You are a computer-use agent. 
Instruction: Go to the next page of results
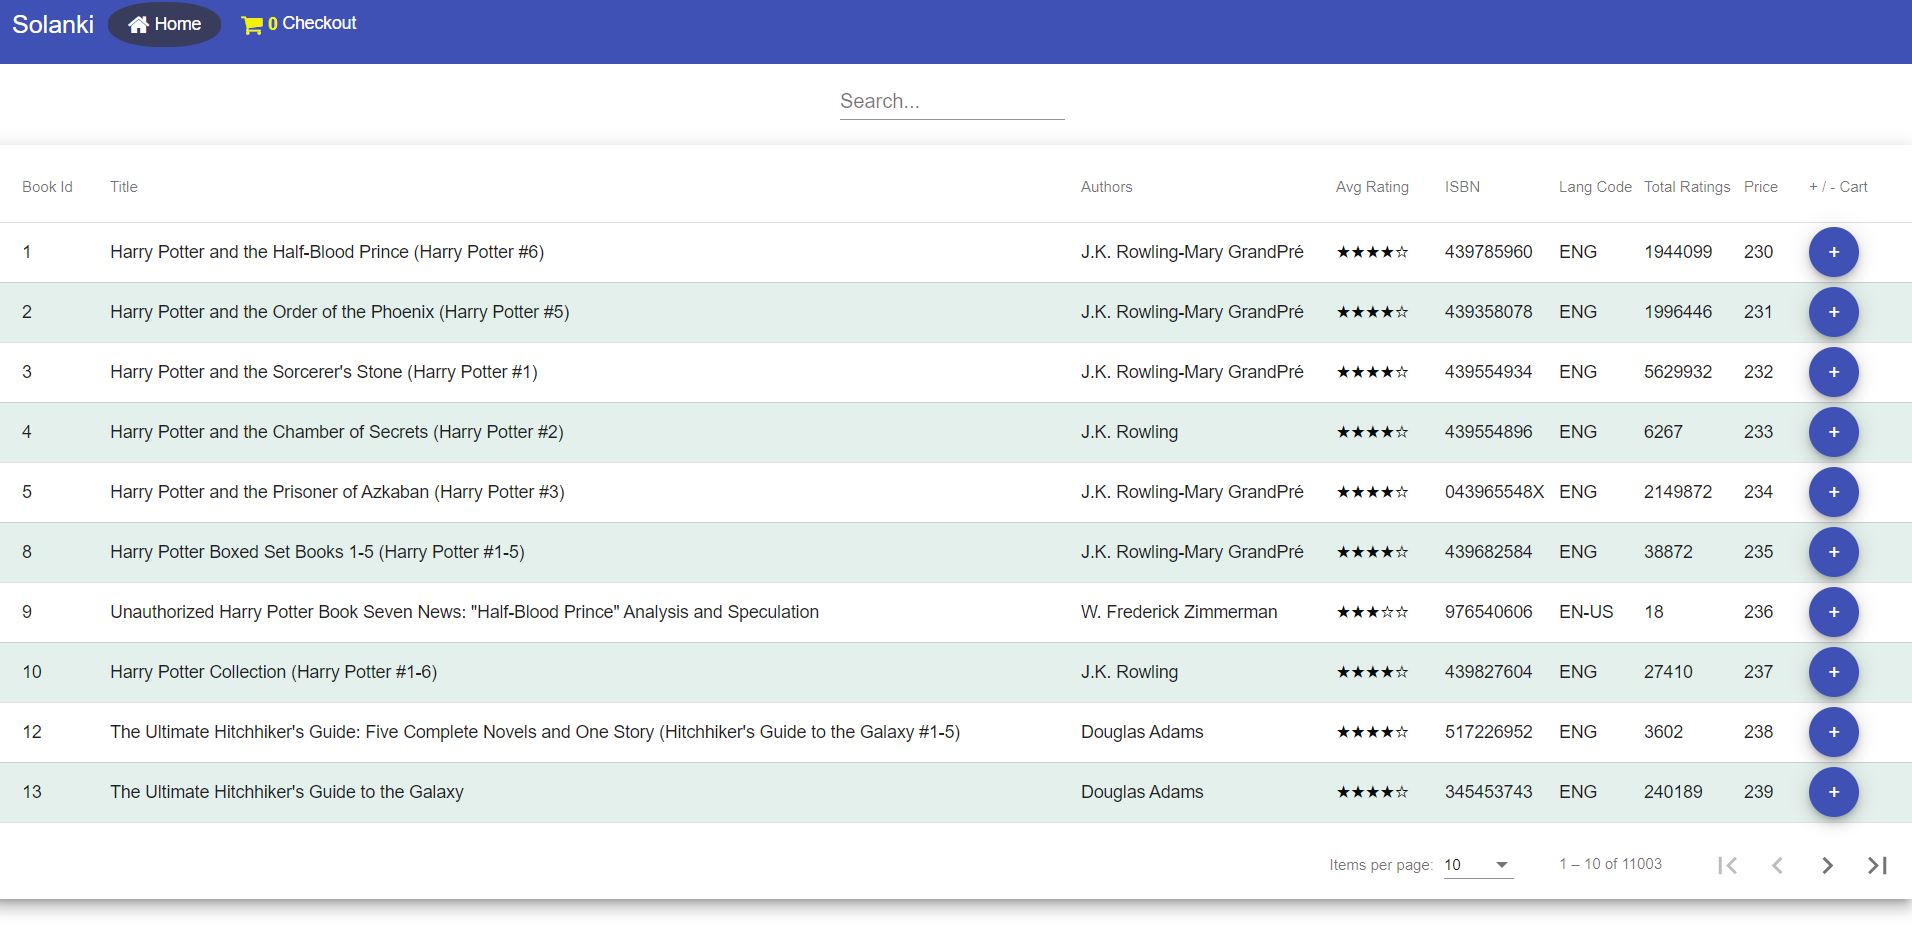click(x=1827, y=865)
